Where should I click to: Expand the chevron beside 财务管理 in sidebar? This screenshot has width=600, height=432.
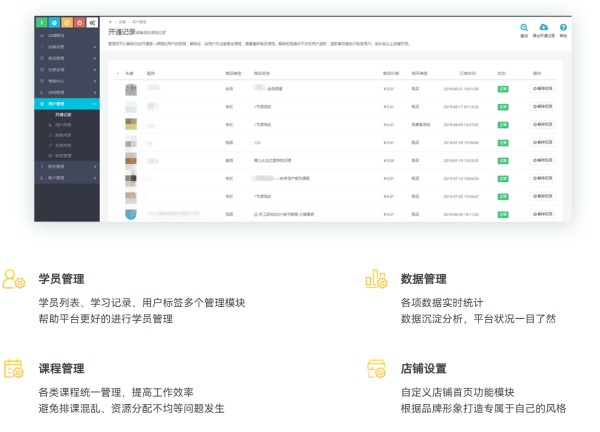pos(95,166)
